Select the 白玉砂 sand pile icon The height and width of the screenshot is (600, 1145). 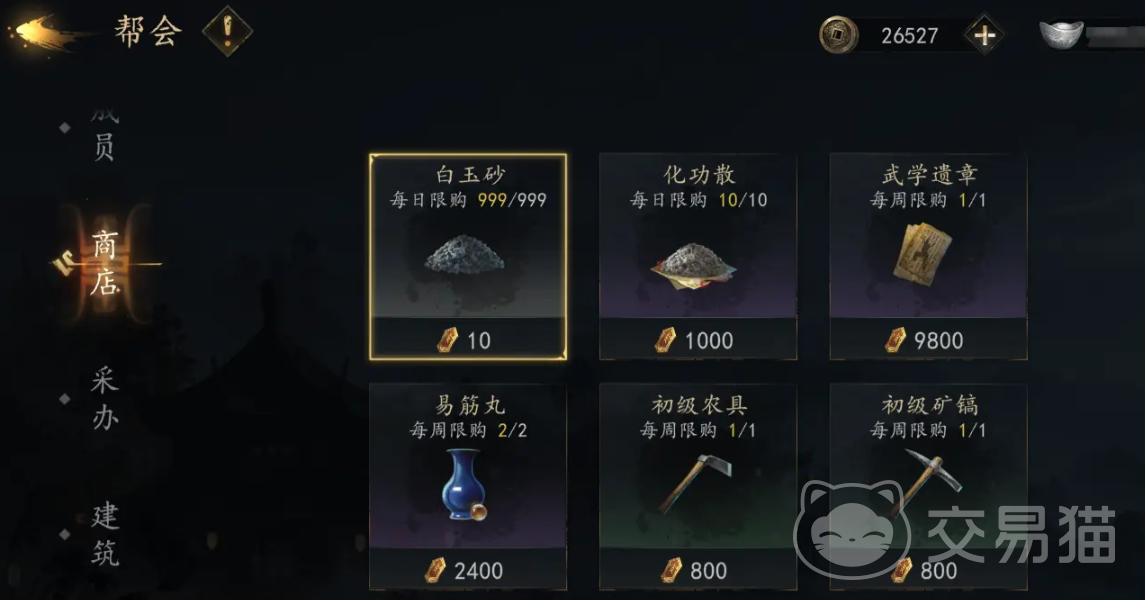point(465,254)
